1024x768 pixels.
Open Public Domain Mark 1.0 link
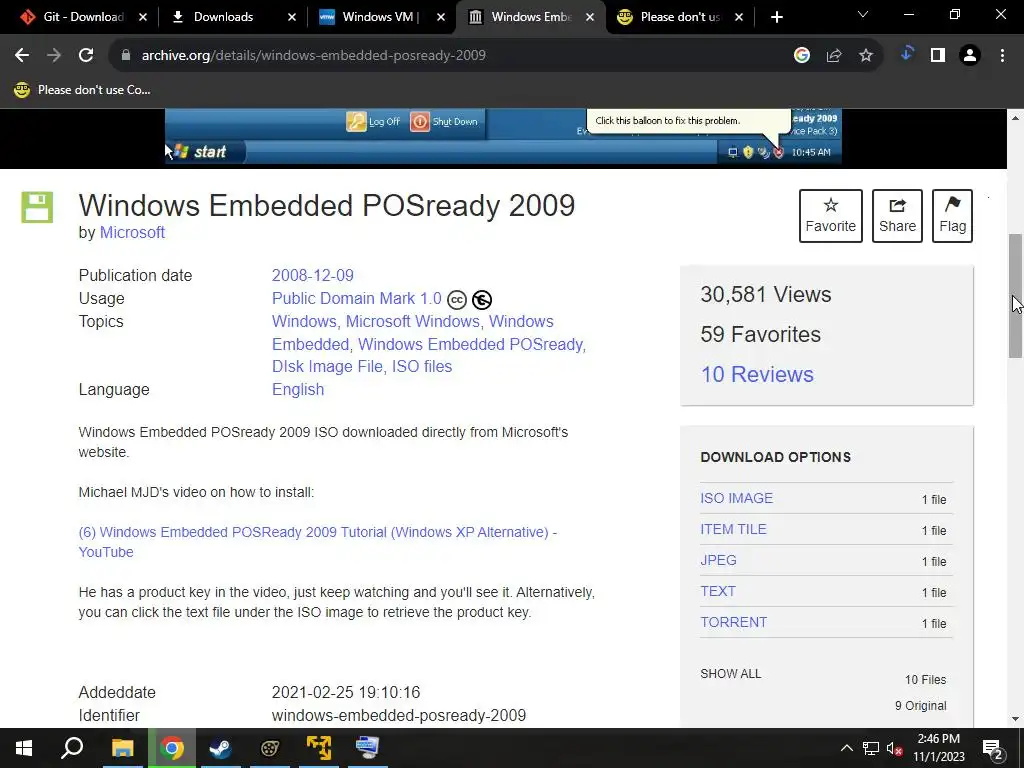pyautogui.click(x=357, y=298)
